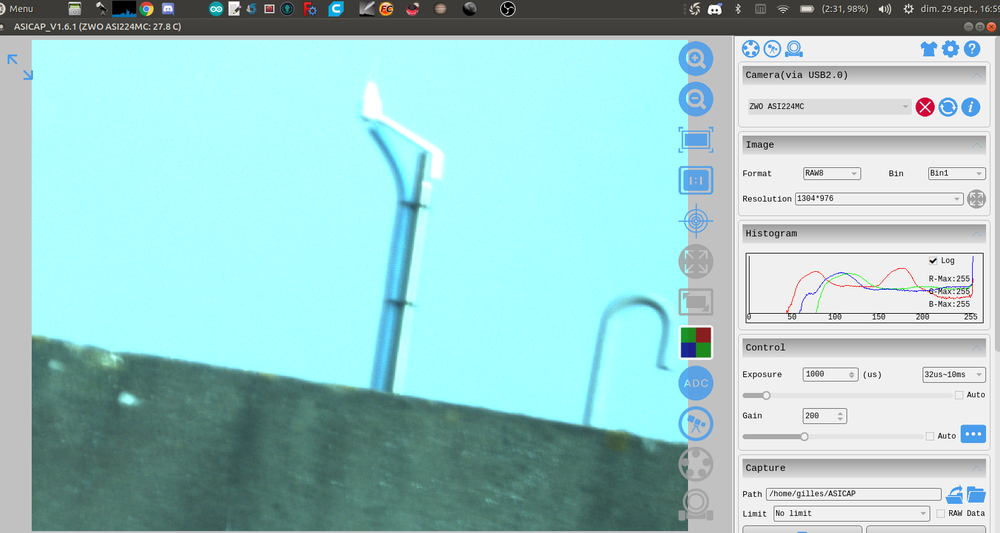Click the fit-to-window view icon
The width and height of the screenshot is (1000, 533).
coord(695,140)
